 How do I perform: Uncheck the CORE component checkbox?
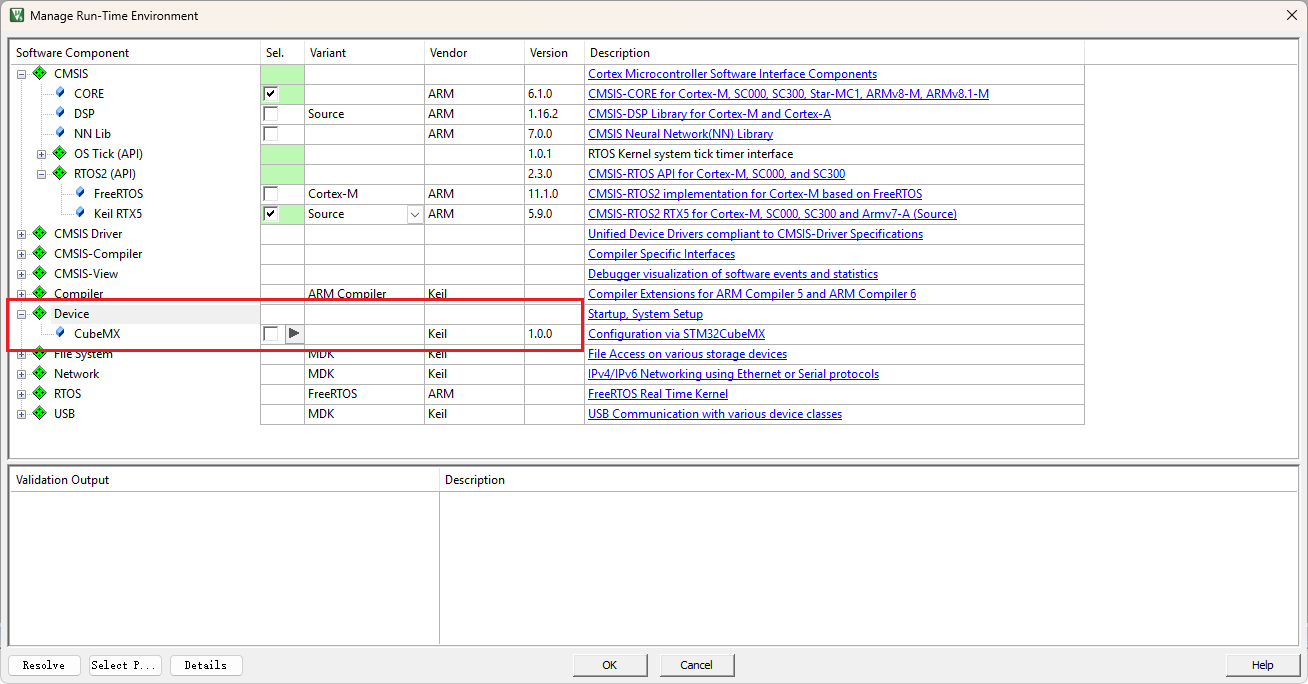[270, 93]
